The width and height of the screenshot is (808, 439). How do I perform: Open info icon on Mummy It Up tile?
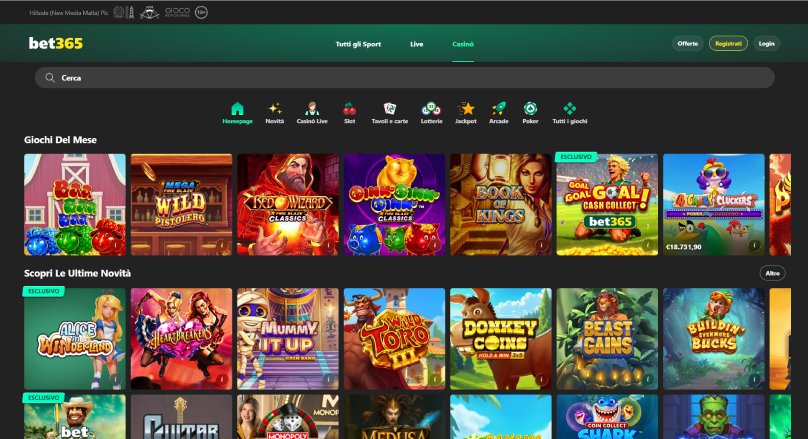329,380
